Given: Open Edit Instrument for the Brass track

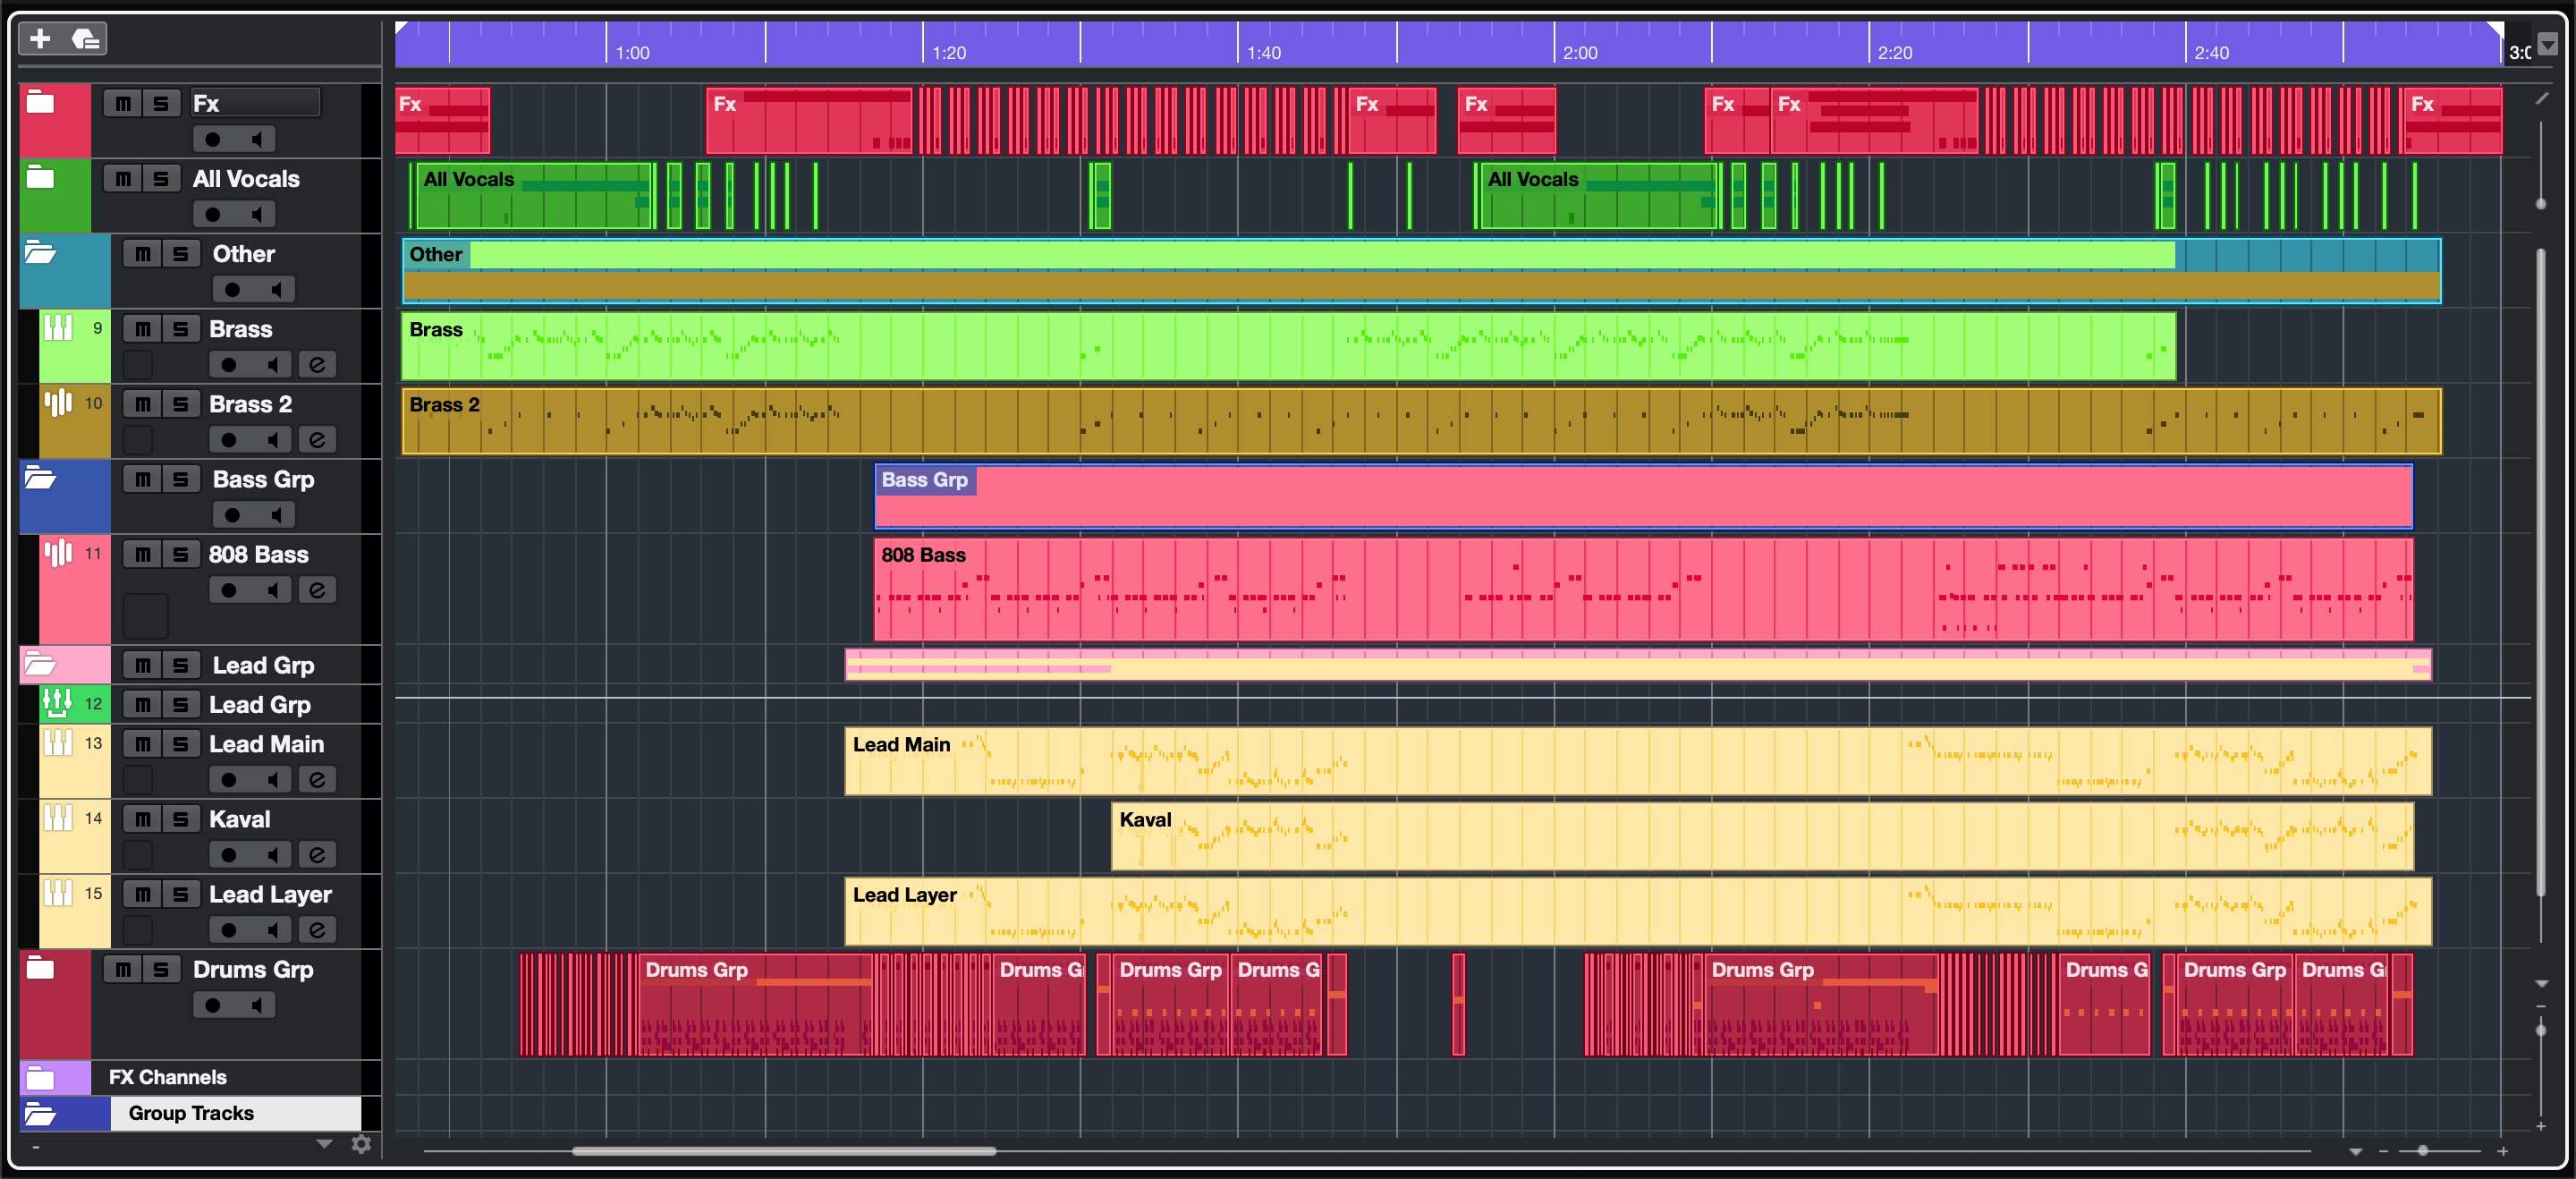Looking at the screenshot, I should 317,365.
